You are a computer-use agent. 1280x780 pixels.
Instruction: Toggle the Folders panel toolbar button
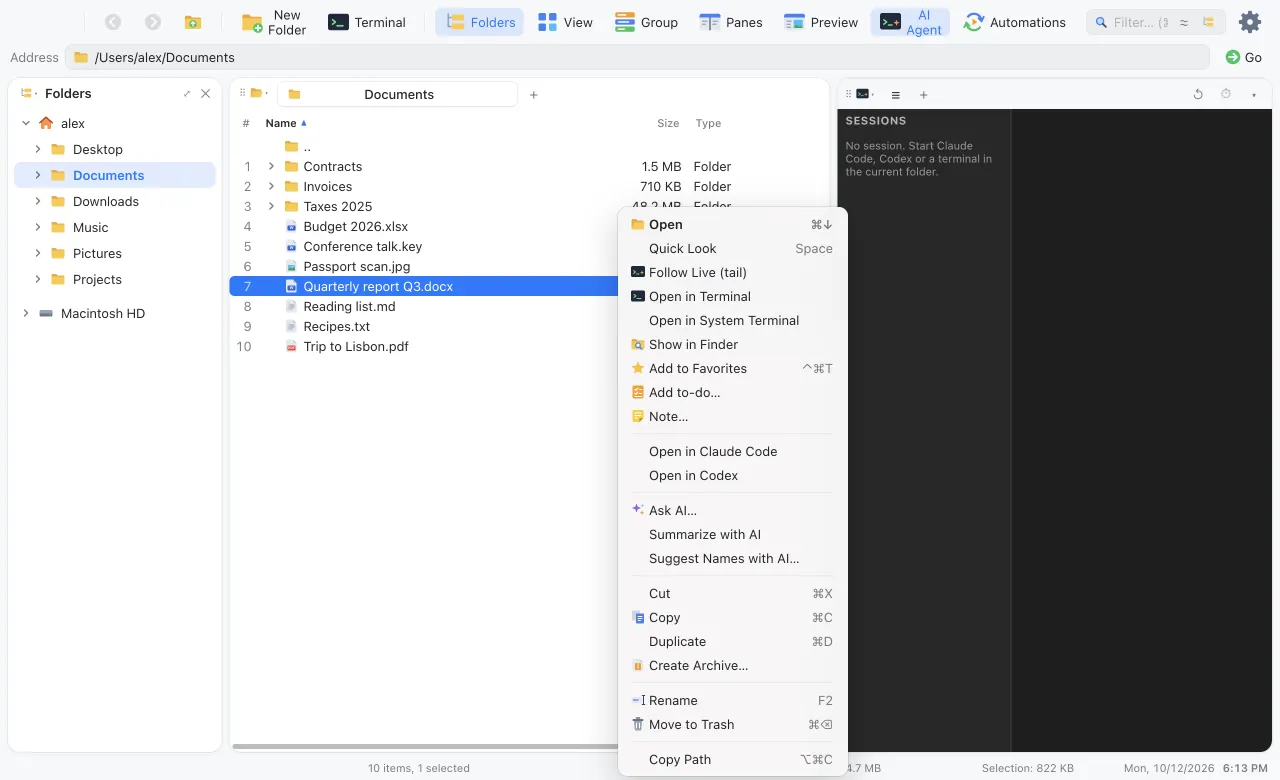pos(480,22)
